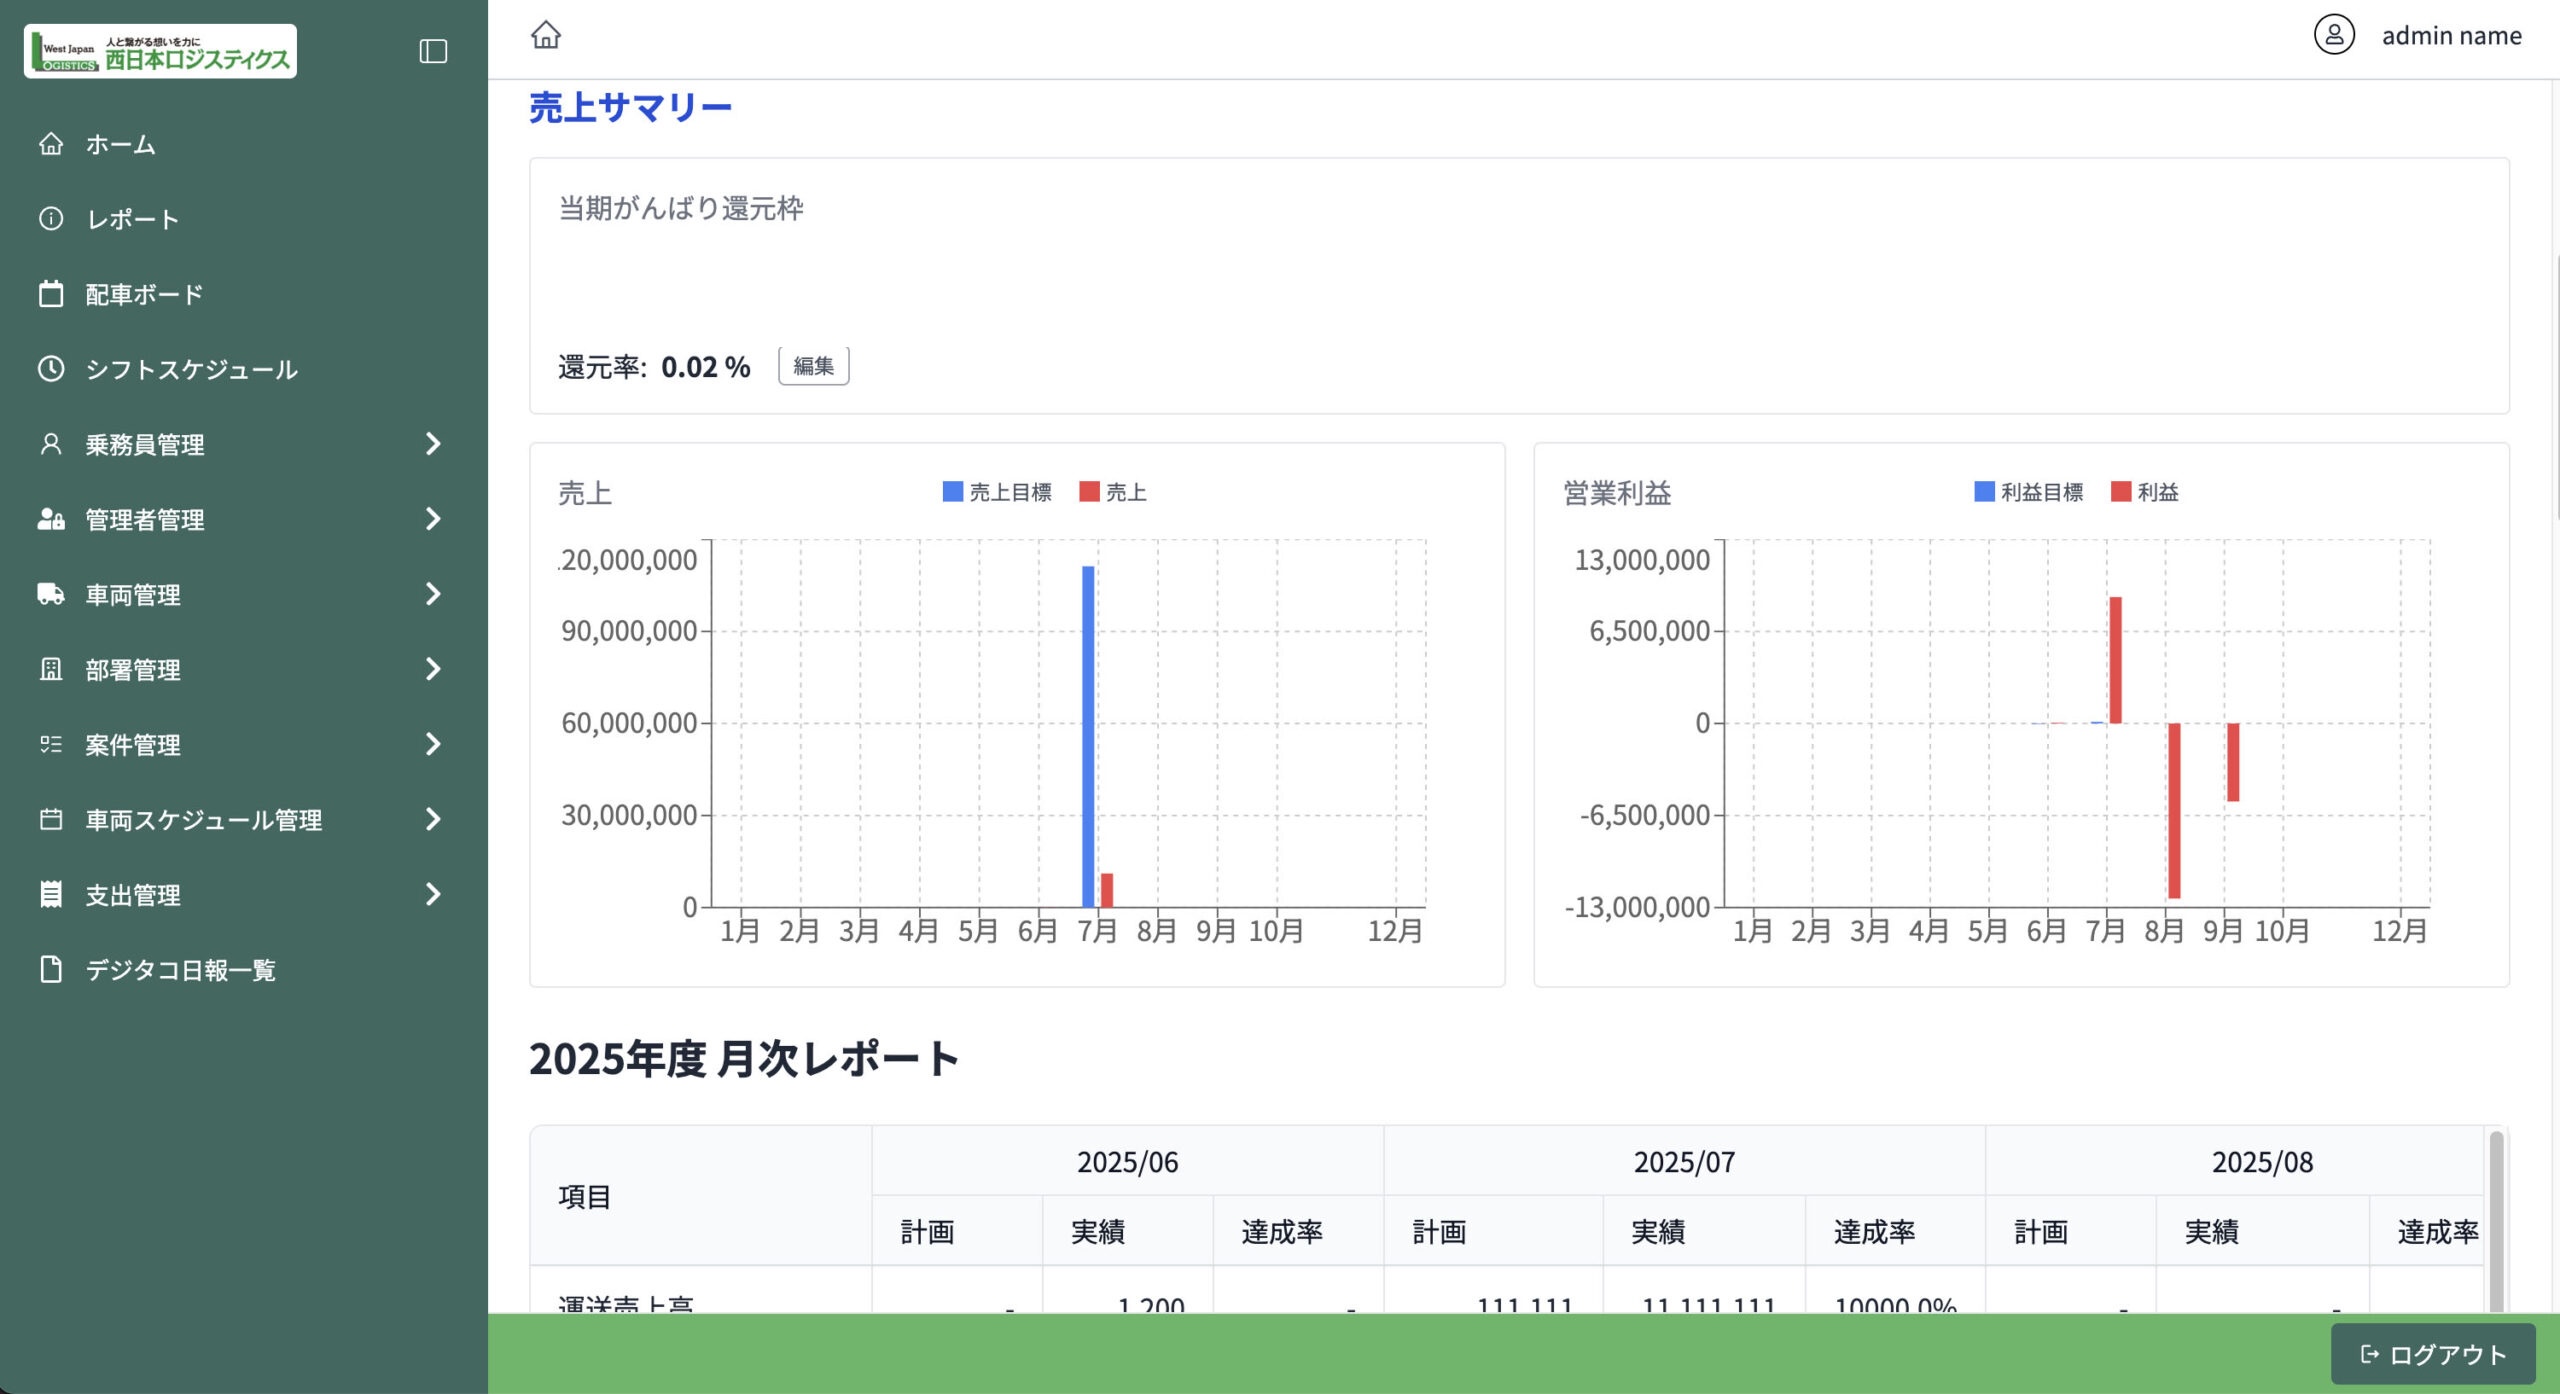Expand the 案件管理 submenu arrow
The height and width of the screenshot is (1394, 2560).
(x=433, y=744)
